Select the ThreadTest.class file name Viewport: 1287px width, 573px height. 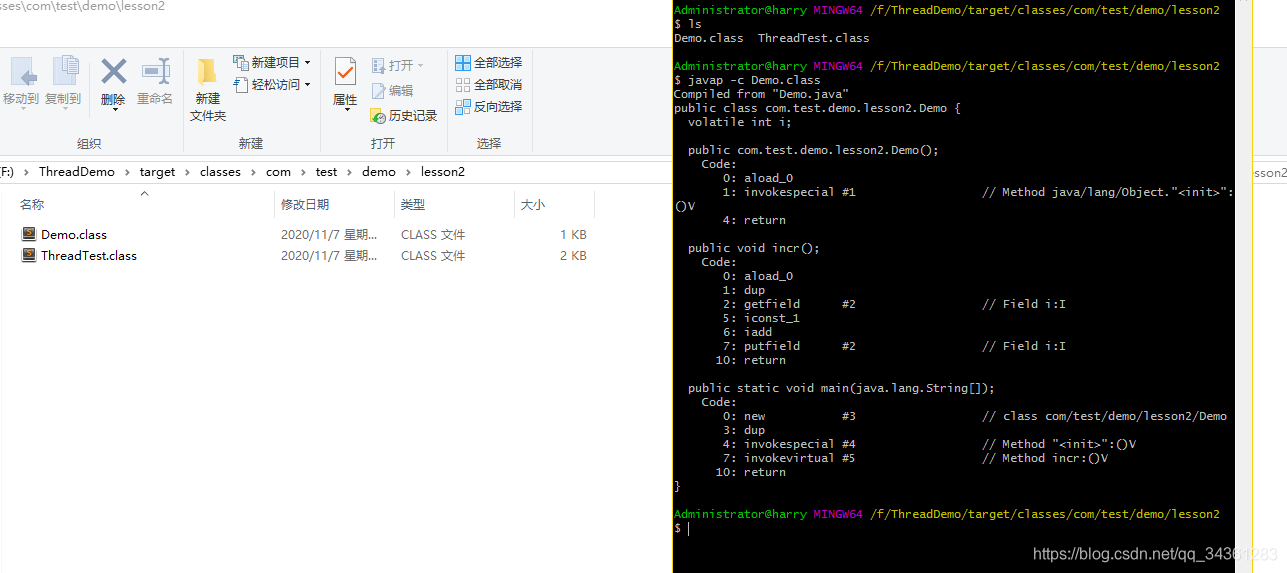pyautogui.click(x=89, y=255)
